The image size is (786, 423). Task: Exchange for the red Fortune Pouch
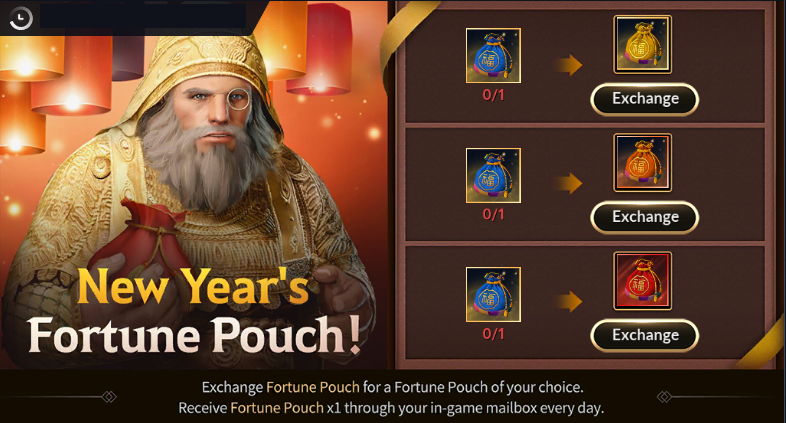coord(645,335)
